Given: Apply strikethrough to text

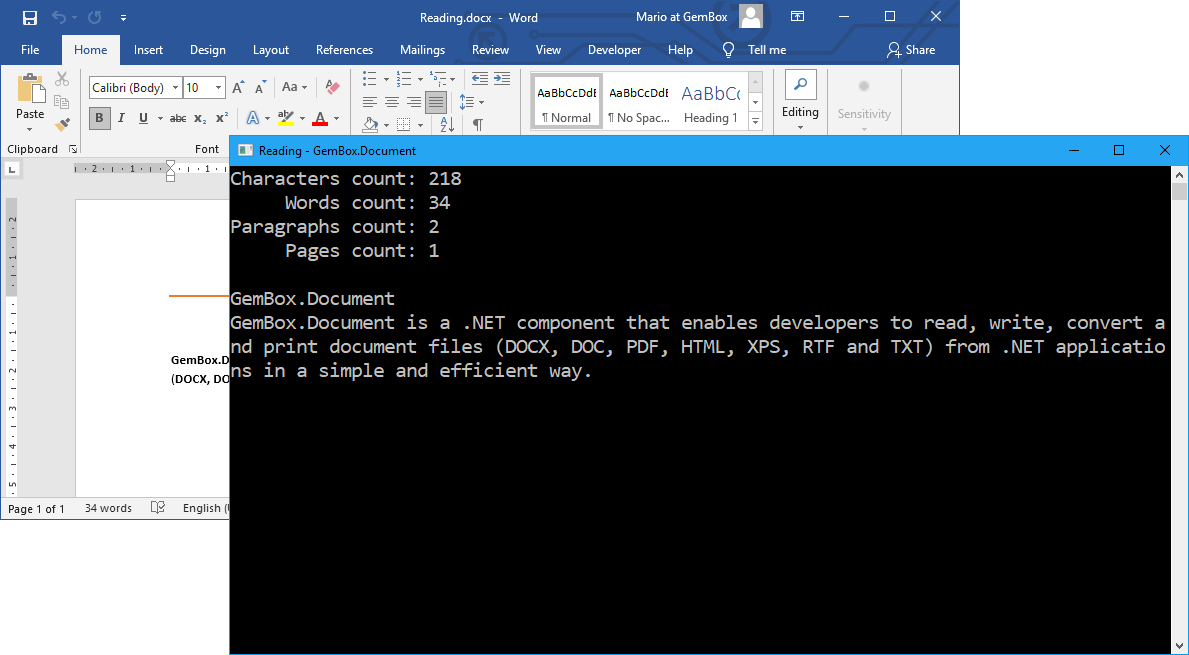Looking at the screenshot, I should [178, 118].
